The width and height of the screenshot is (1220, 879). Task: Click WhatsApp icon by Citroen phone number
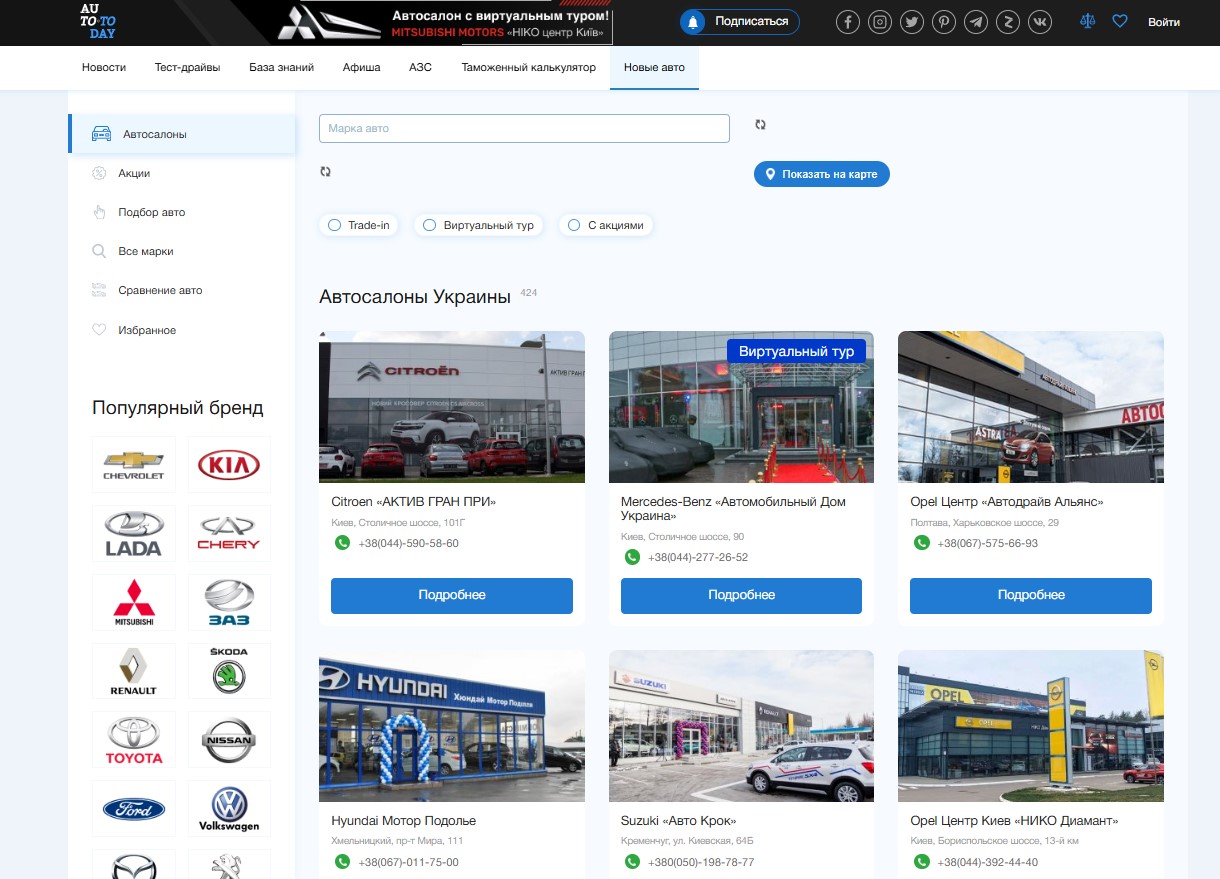click(x=342, y=543)
